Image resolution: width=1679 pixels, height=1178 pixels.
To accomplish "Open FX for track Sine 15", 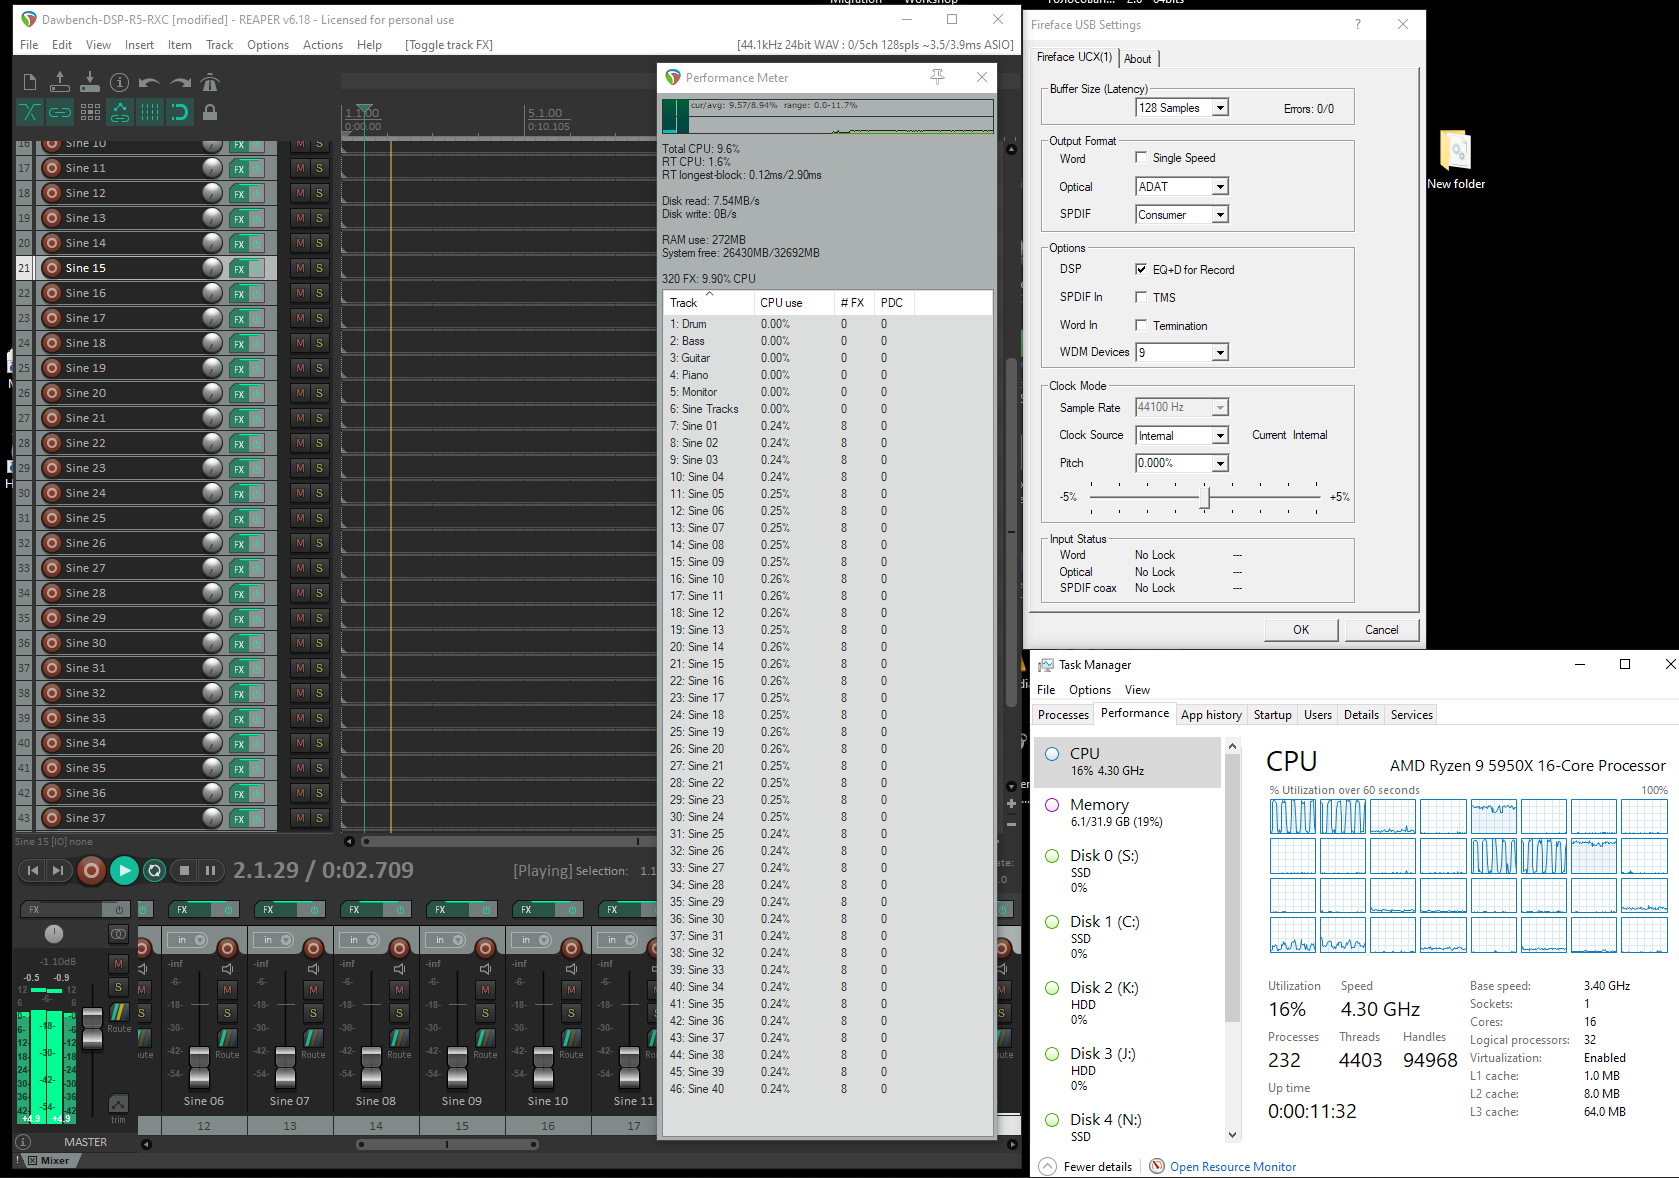I will tap(239, 269).
